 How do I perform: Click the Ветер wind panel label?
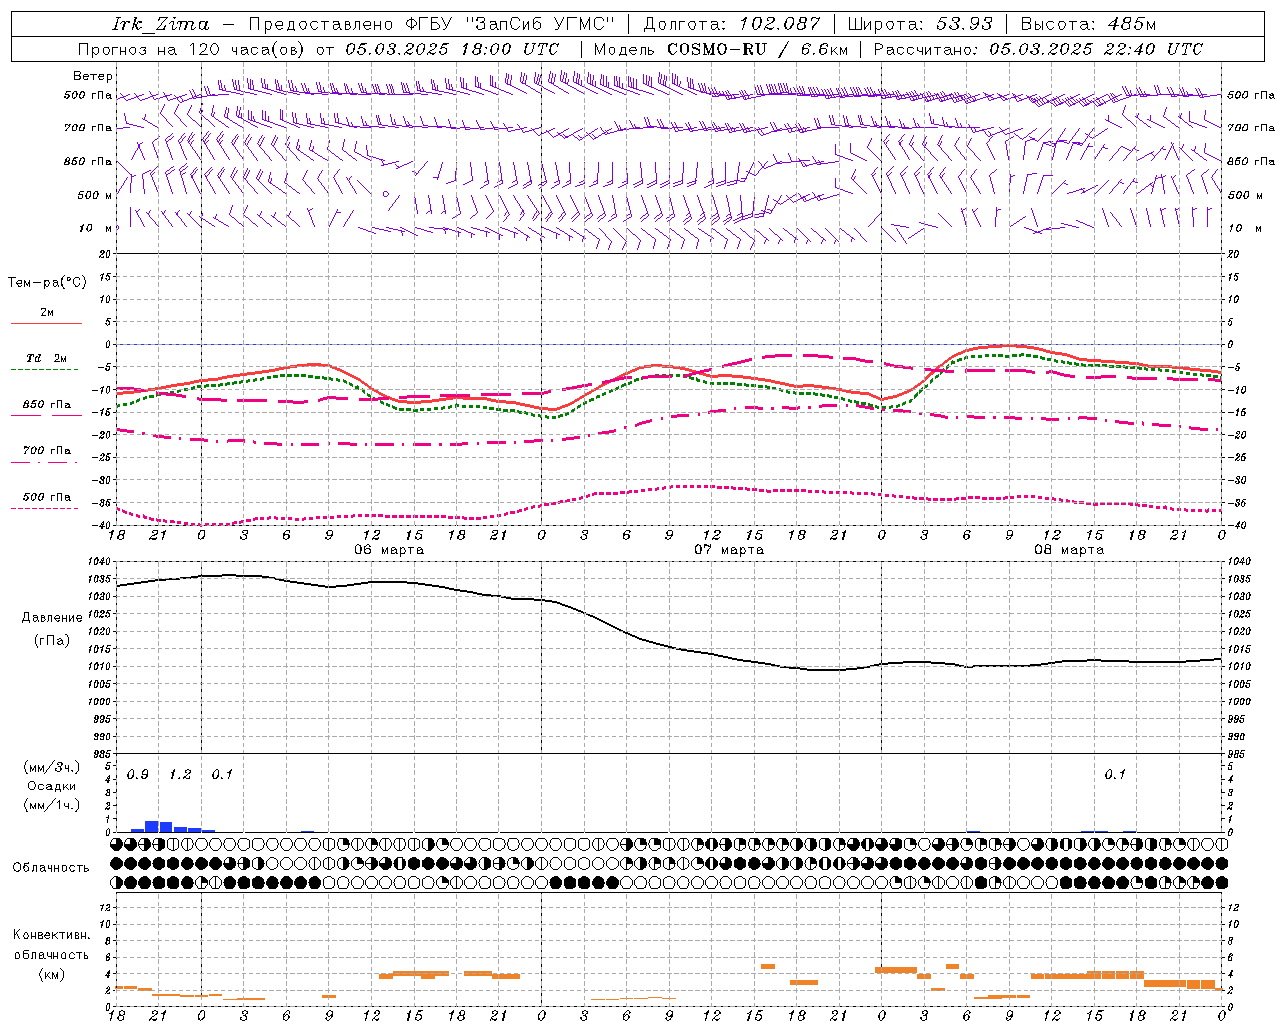tap(93, 76)
